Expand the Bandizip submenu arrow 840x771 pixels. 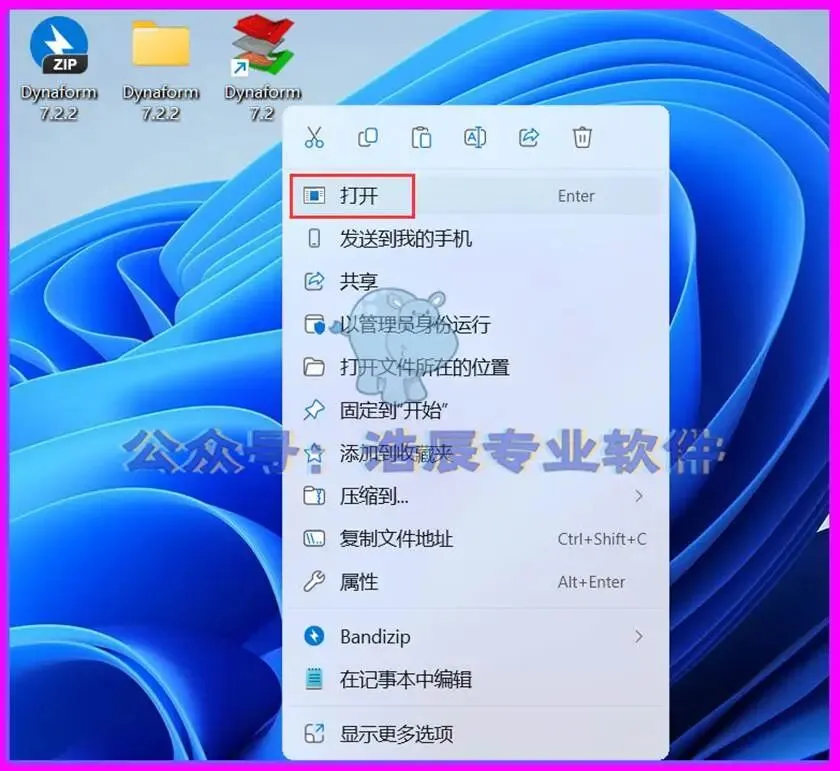coord(639,637)
